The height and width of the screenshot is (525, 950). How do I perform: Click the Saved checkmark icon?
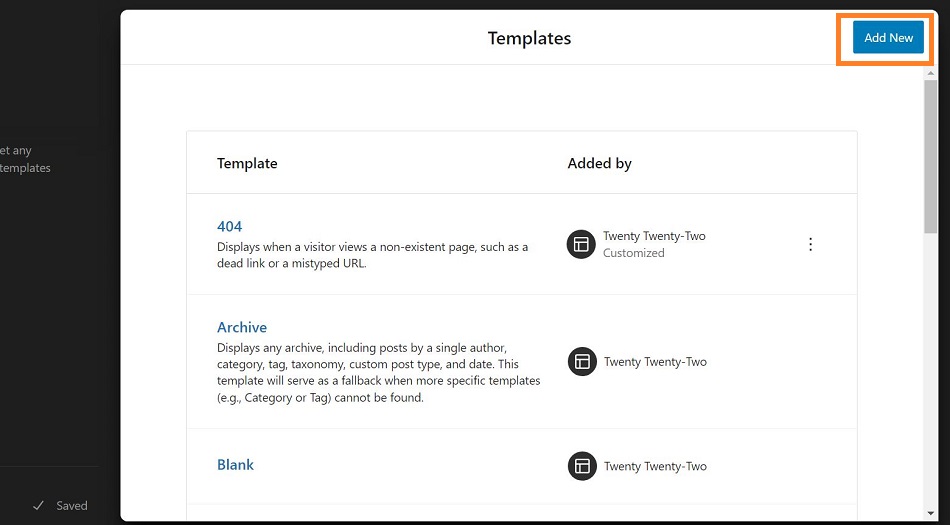click(38, 506)
